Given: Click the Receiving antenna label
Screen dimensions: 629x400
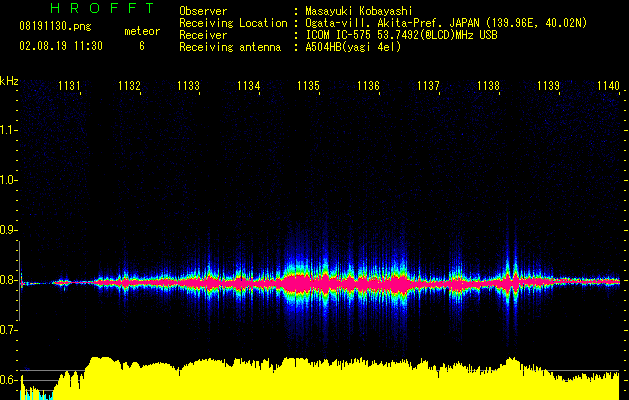Looking at the screenshot, I should (x=230, y=47).
